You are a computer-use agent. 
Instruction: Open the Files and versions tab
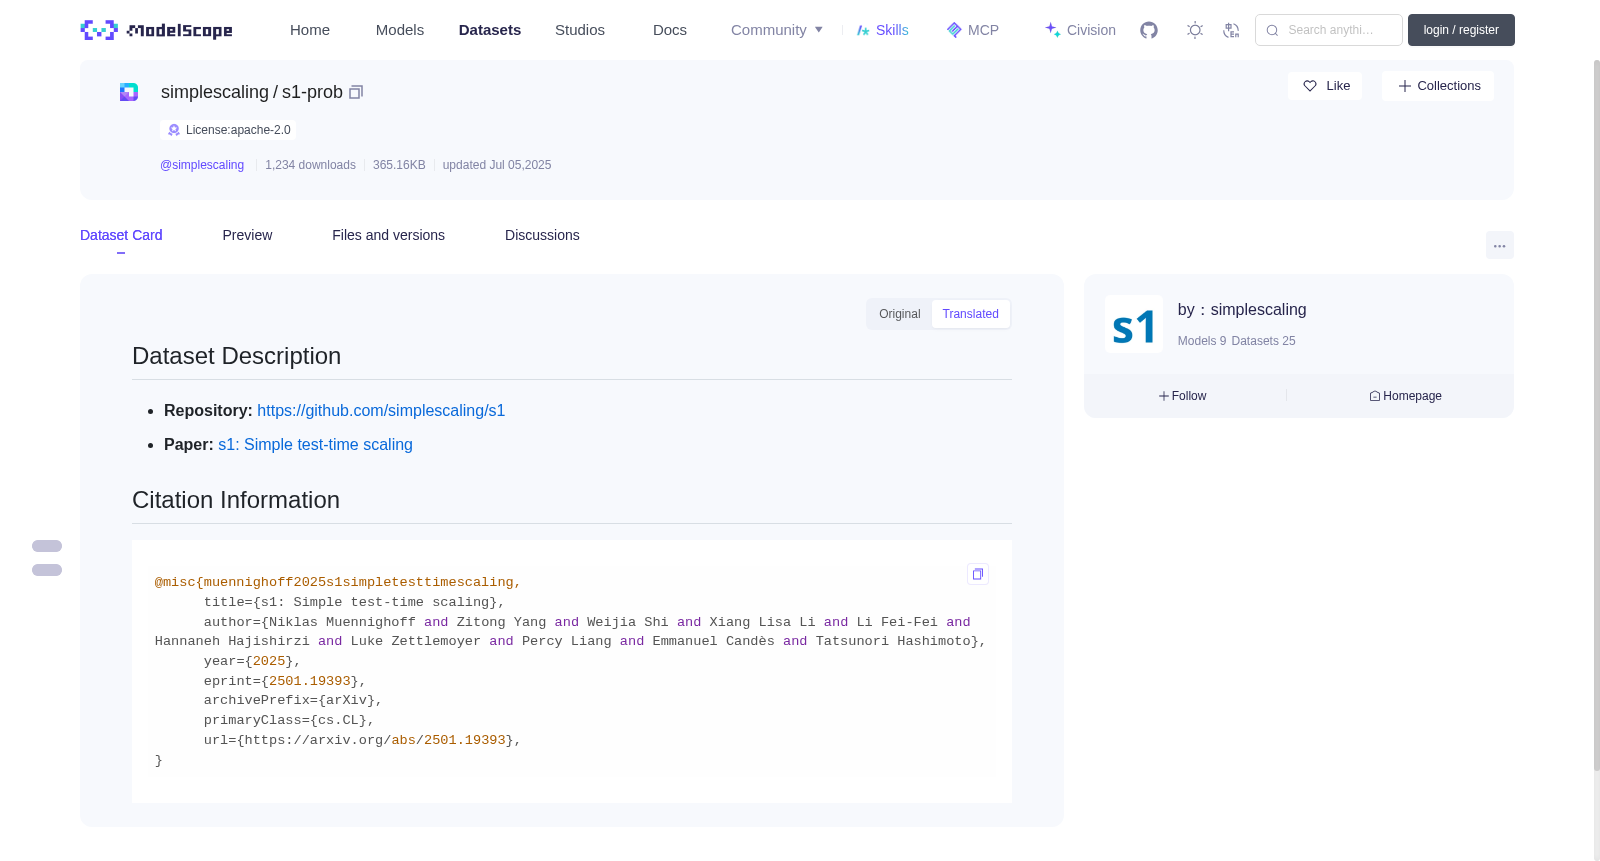pos(388,235)
